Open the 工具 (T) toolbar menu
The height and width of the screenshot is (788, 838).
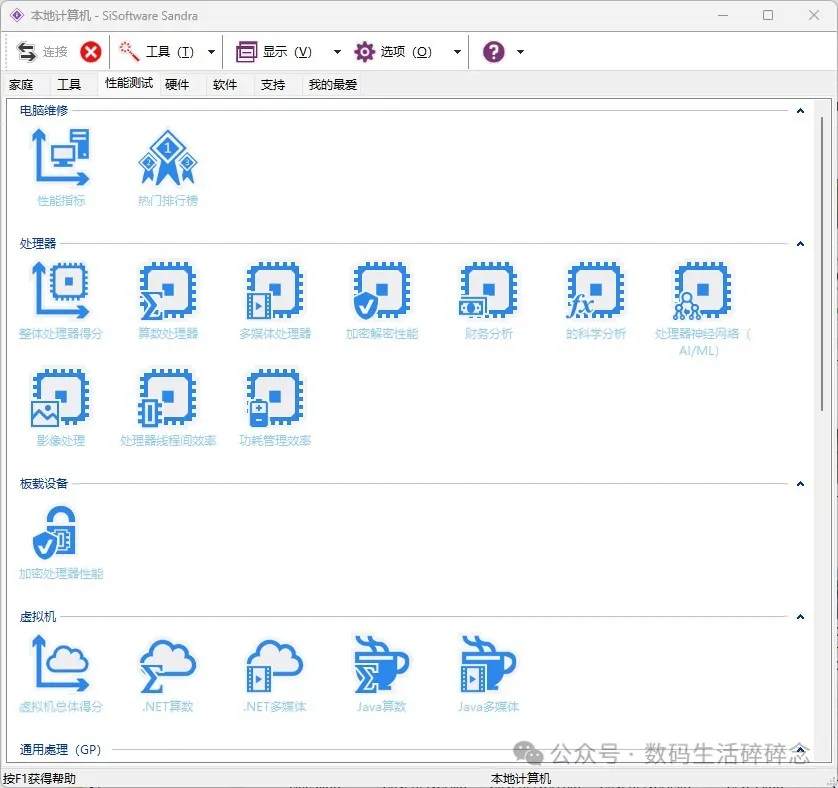point(157,52)
